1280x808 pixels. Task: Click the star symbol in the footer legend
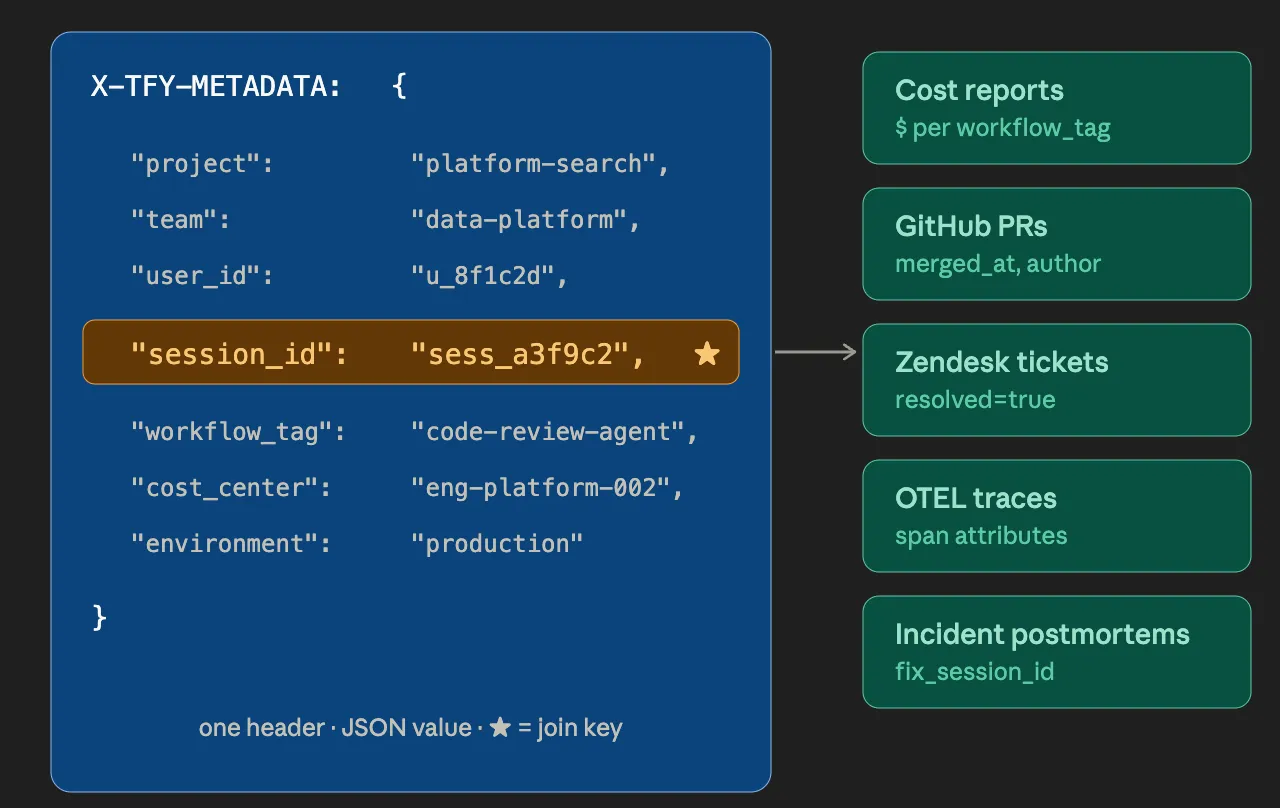tap(500, 727)
